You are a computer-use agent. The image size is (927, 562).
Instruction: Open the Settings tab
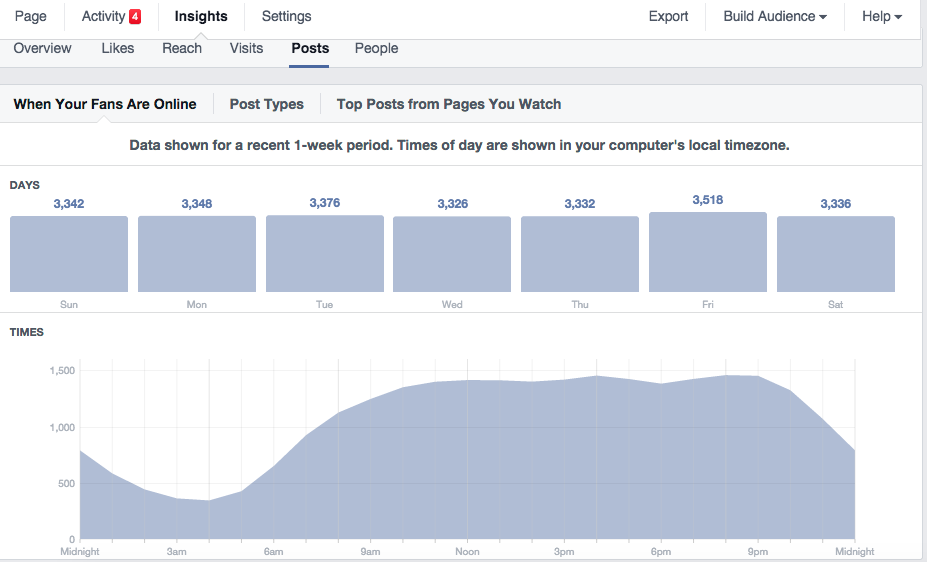[286, 16]
